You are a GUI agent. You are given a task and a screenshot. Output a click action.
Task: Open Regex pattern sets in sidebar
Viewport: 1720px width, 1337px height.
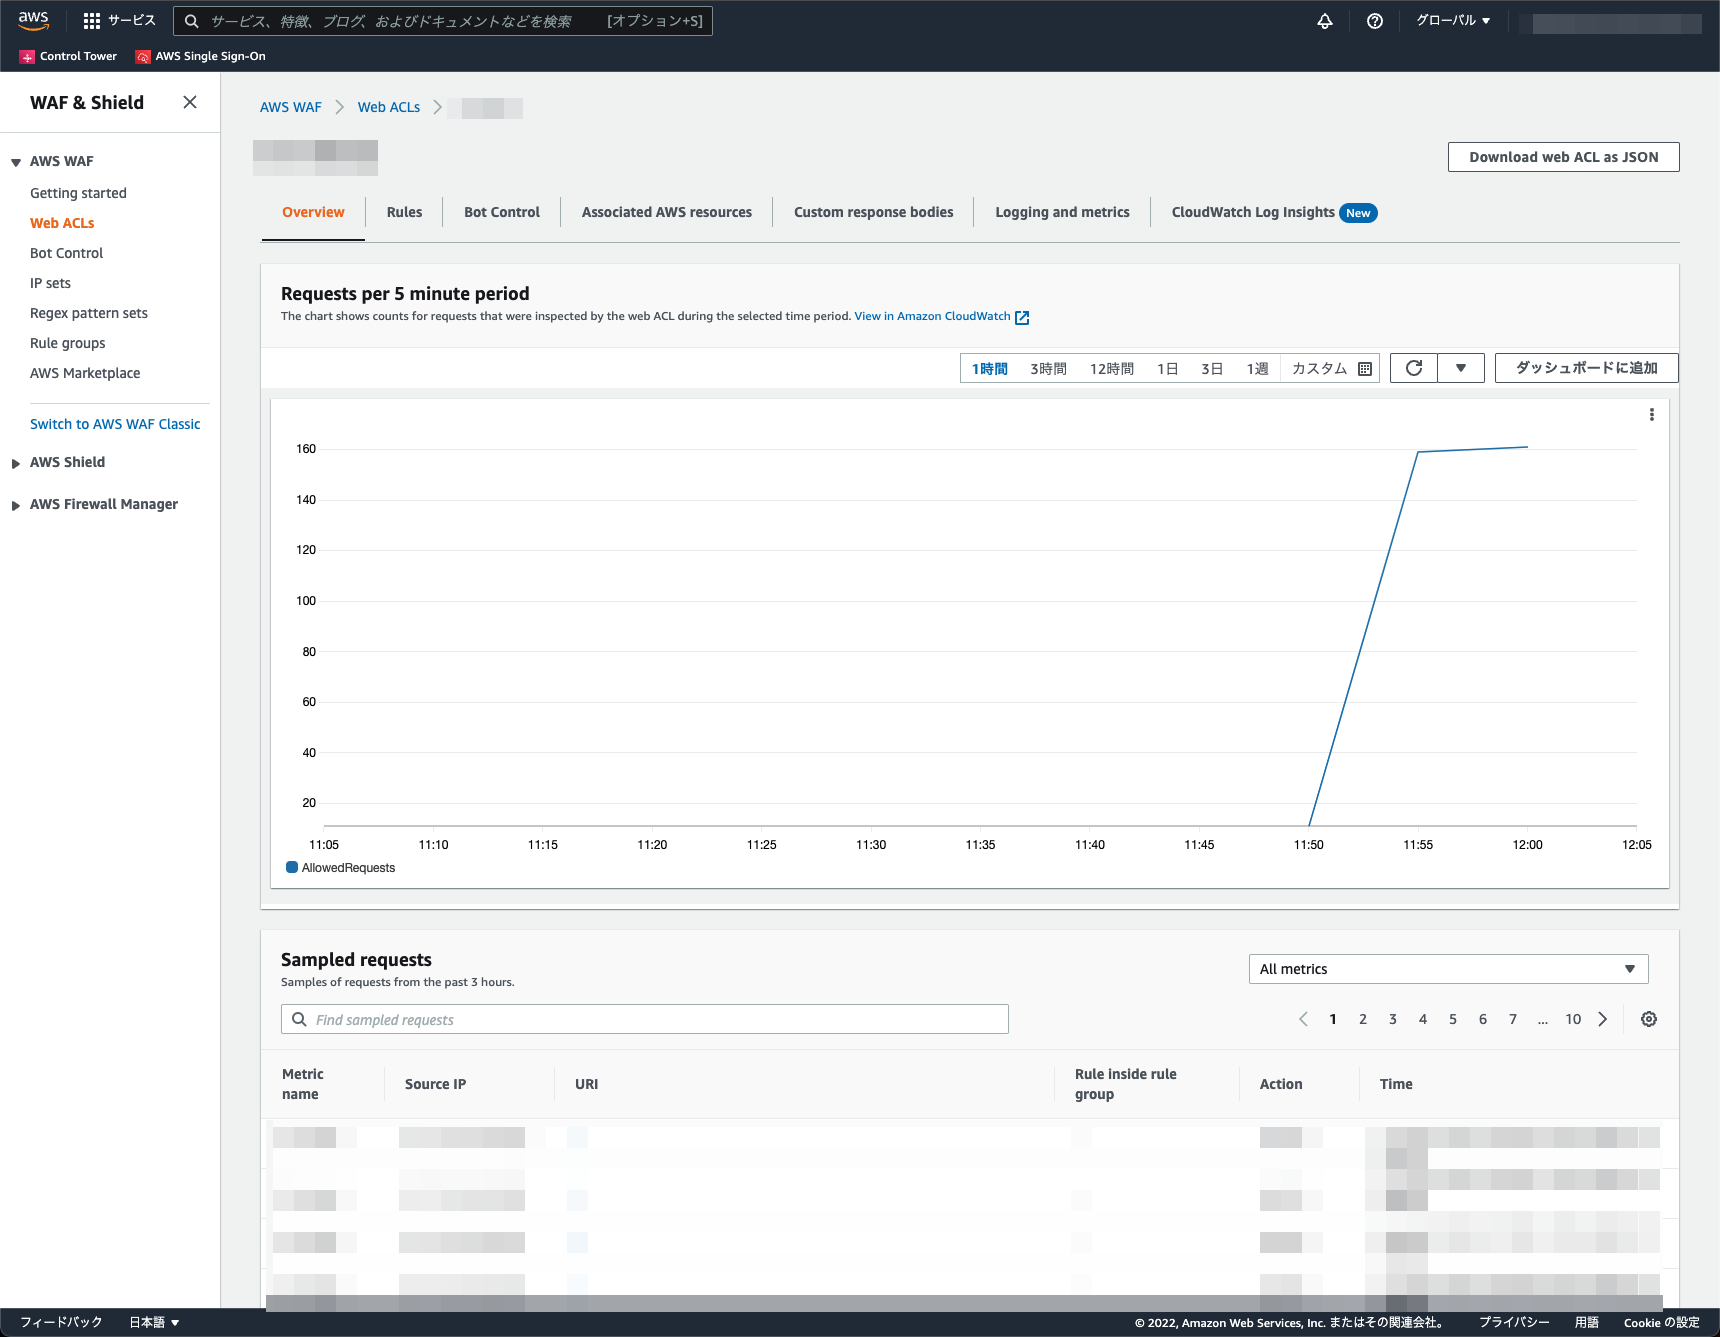click(x=89, y=313)
